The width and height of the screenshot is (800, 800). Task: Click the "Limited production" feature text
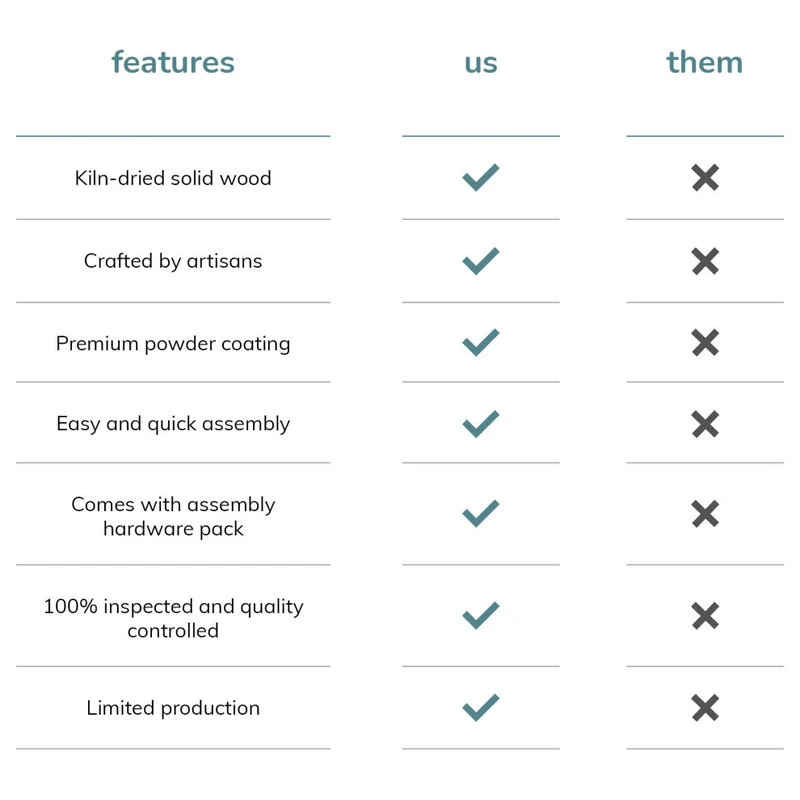pos(173,708)
